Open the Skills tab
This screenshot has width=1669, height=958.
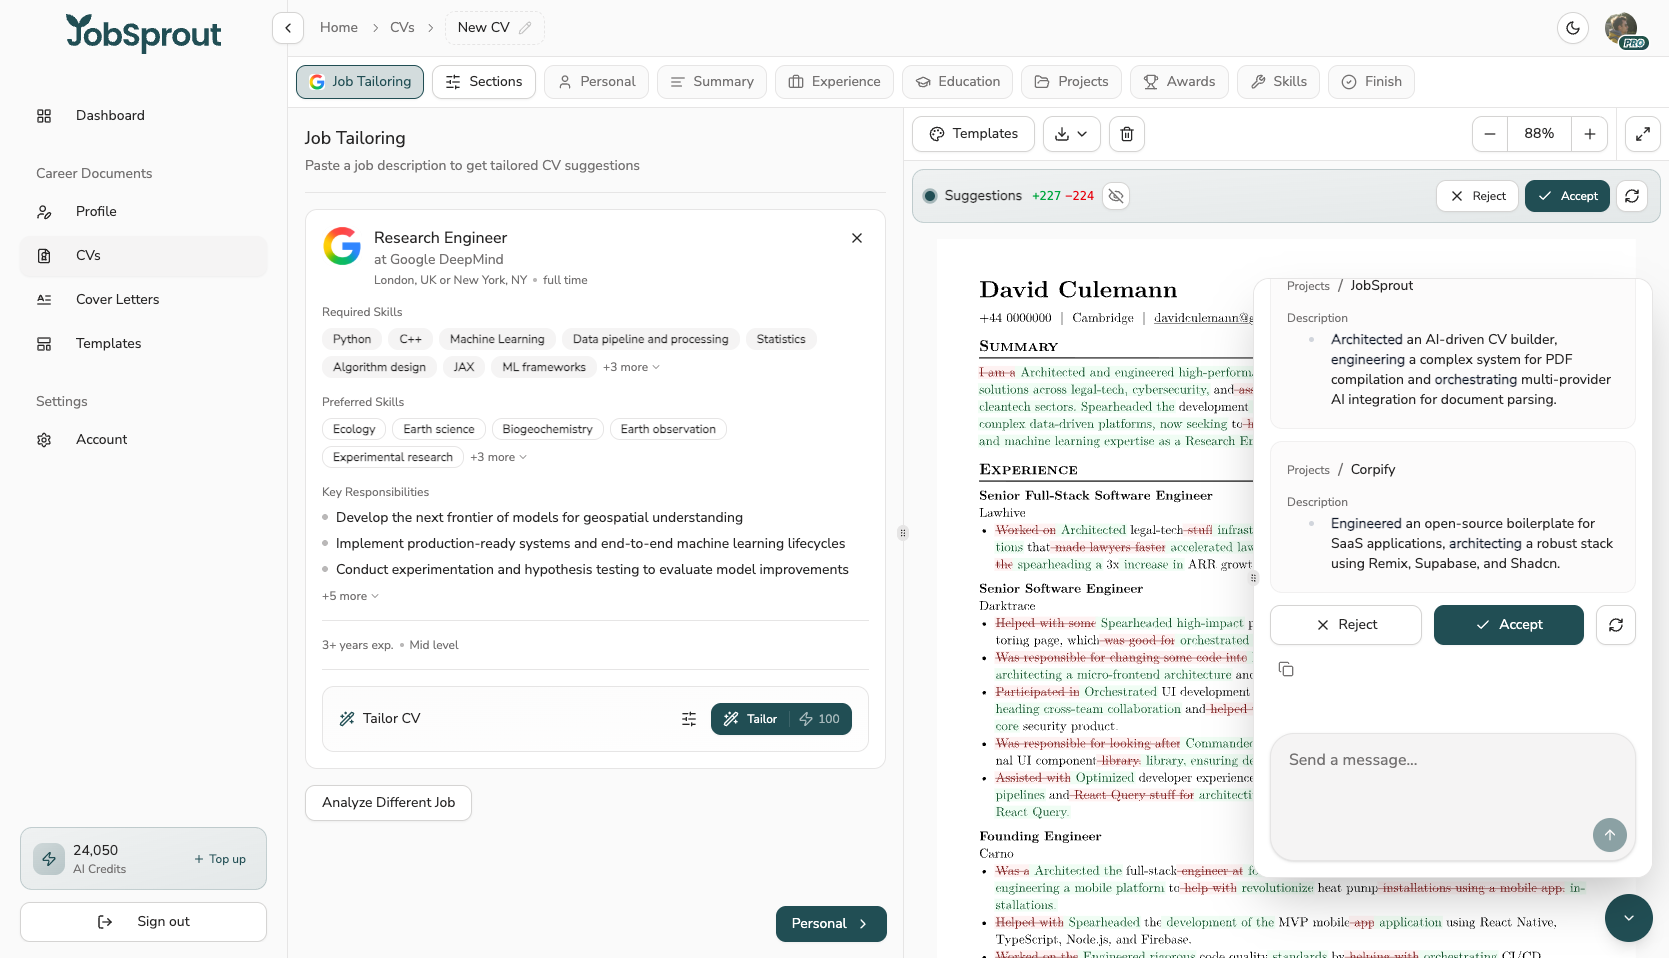pyautogui.click(x=1278, y=82)
